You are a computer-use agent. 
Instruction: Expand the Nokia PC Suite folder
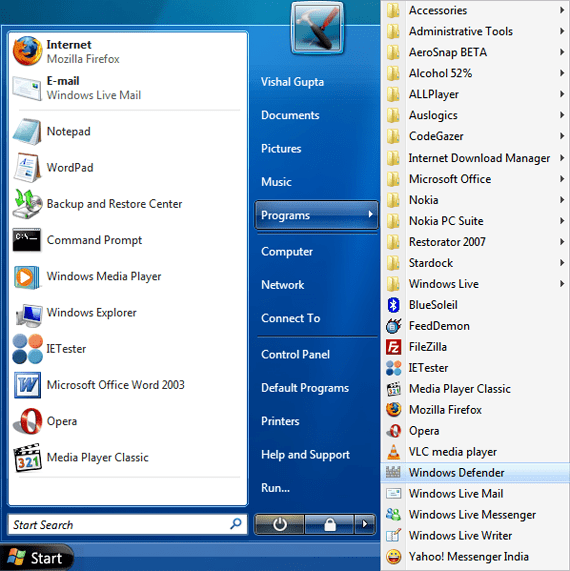475,221
